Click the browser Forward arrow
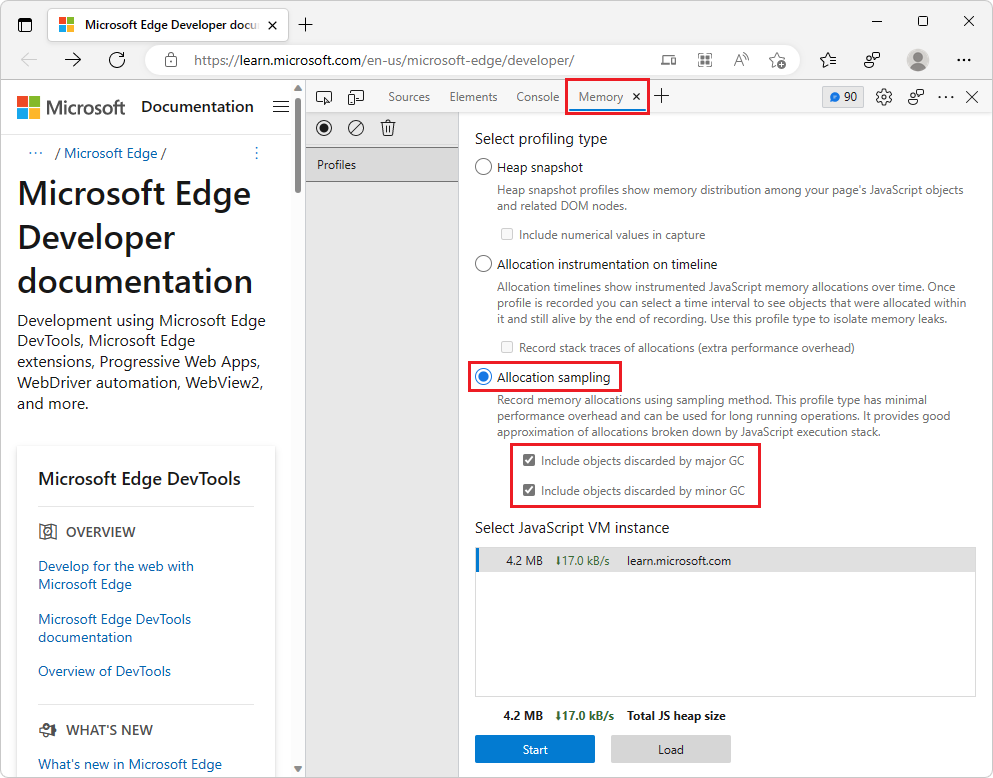 pos(73,60)
